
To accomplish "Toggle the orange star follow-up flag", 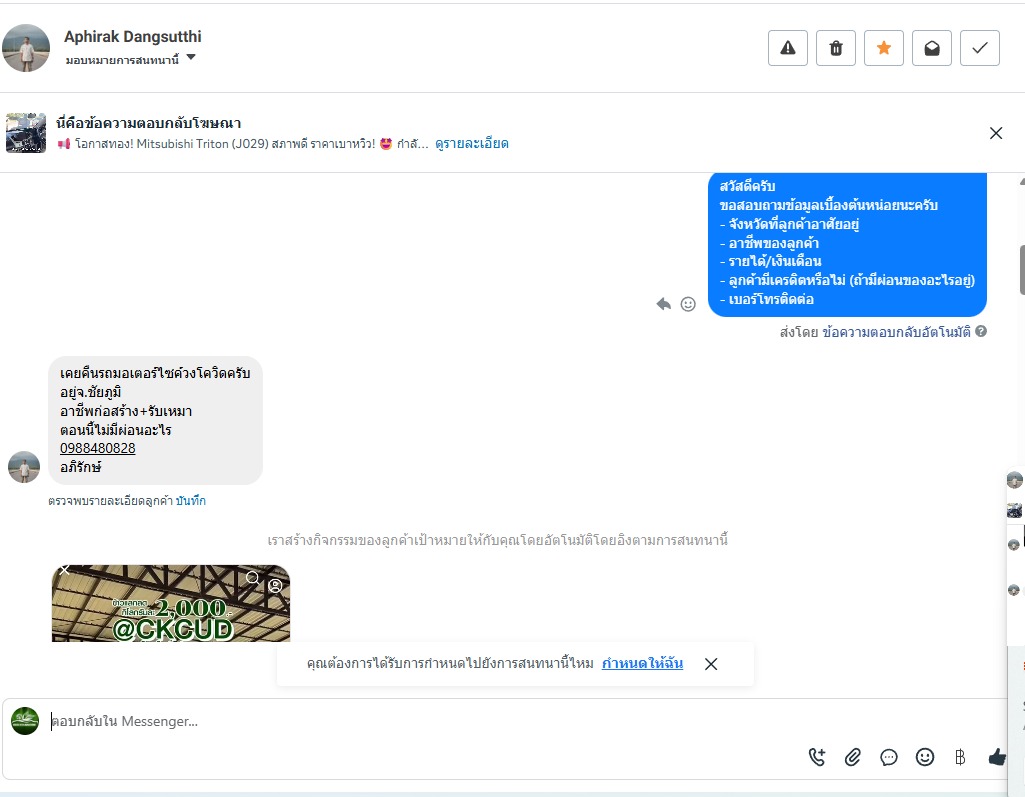I will click(x=884, y=48).
